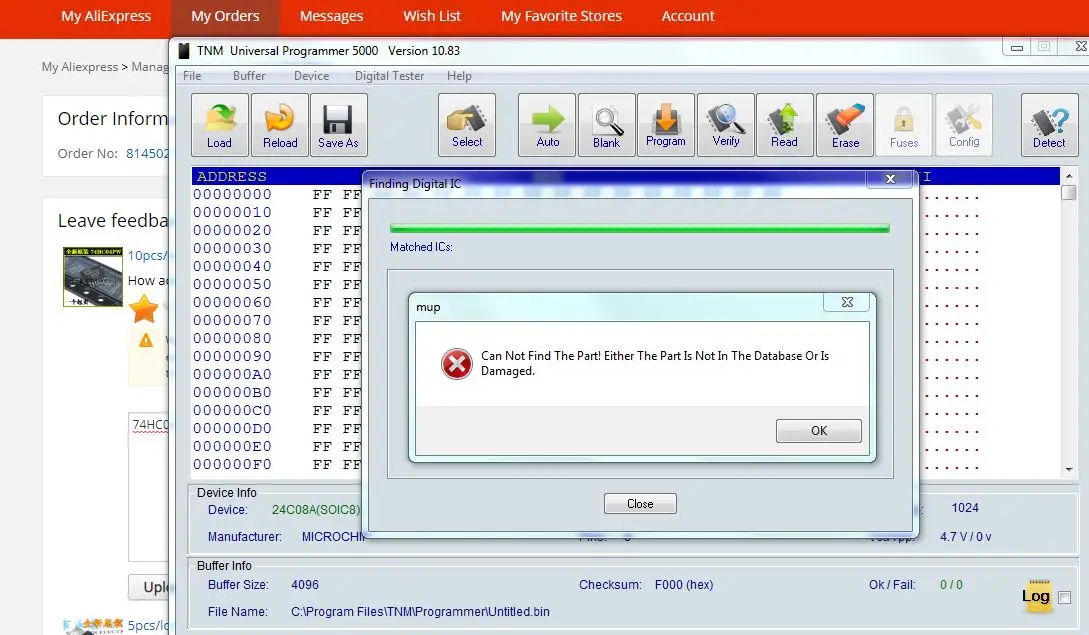Click address row 000000F0 in hex buffer
Screen dimensions: 1089x635
coord(232,464)
